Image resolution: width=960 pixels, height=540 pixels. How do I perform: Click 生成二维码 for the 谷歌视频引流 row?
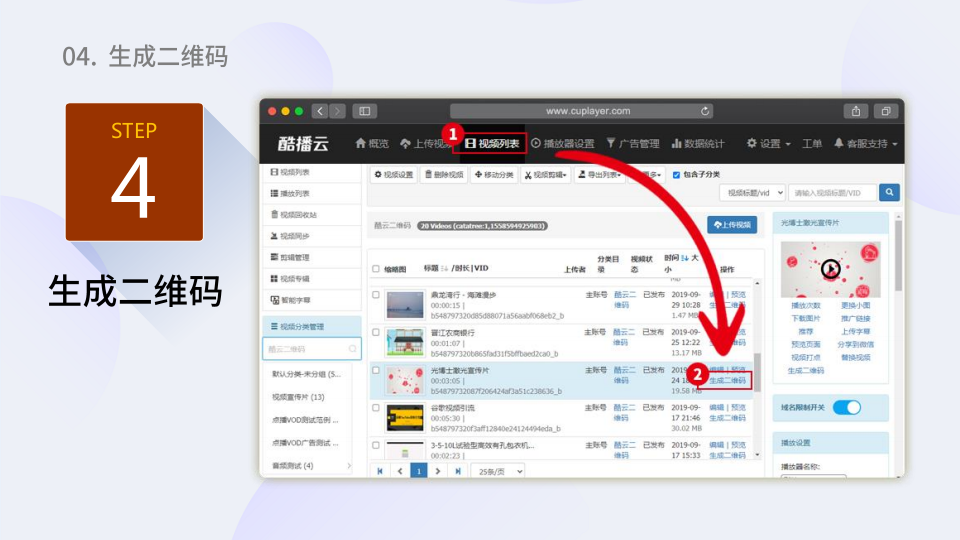[727, 418]
